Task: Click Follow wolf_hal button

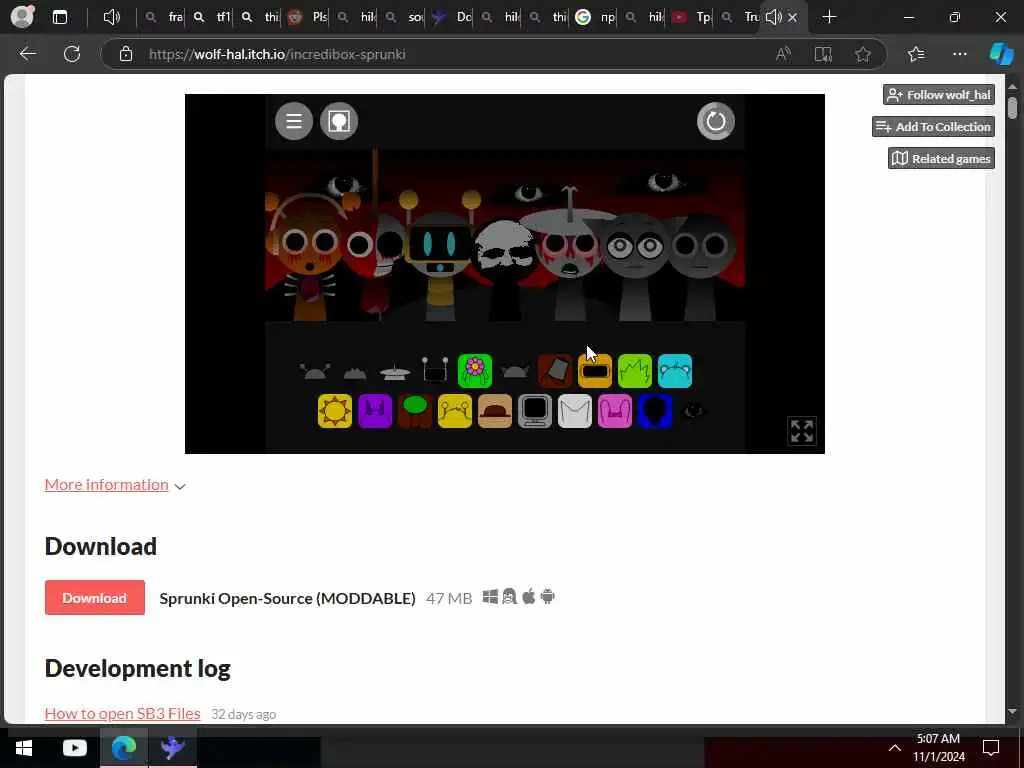Action: 939,95
